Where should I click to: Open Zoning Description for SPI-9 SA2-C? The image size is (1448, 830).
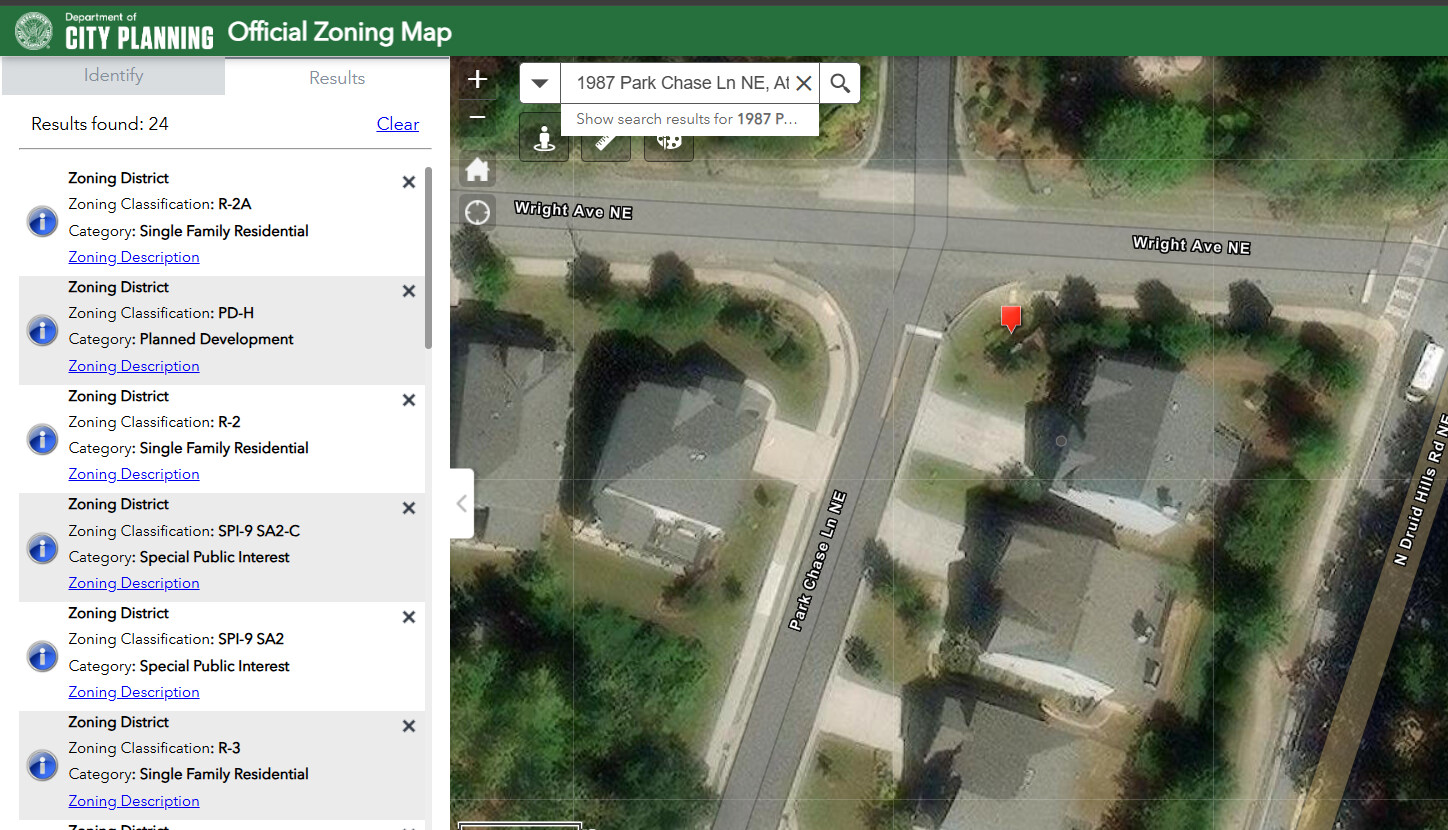pos(134,583)
